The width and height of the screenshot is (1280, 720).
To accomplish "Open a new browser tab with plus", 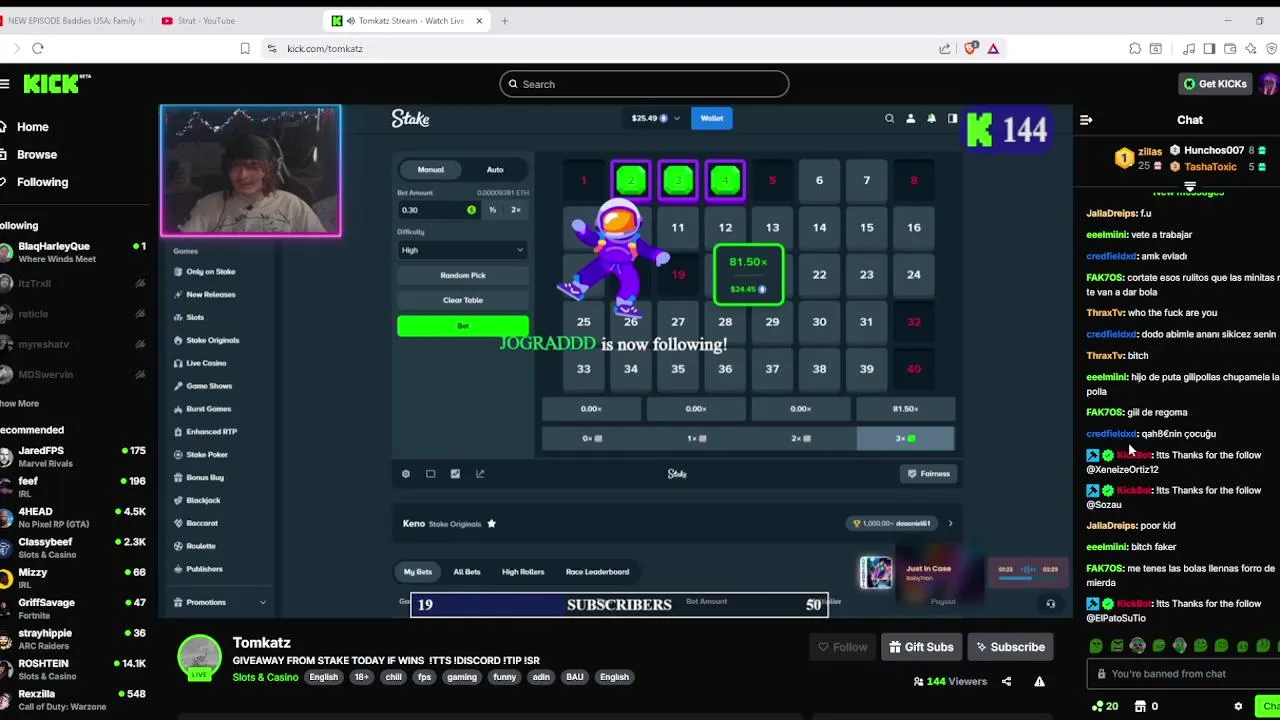I will pyautogui.click(x=504, y=20).
